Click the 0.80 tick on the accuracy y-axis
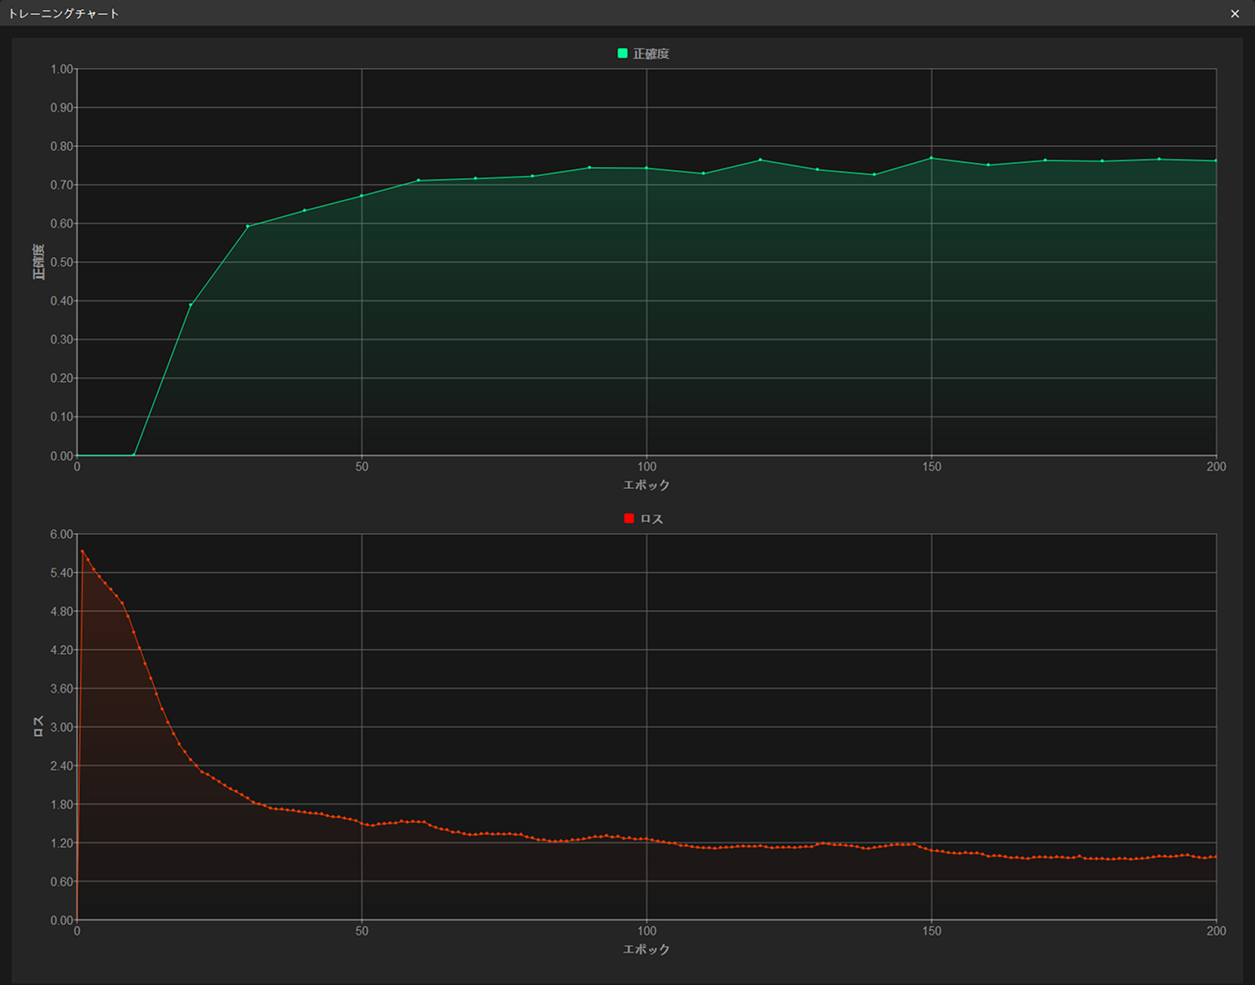Screen dimensions: 1255x985 (62, 146)
